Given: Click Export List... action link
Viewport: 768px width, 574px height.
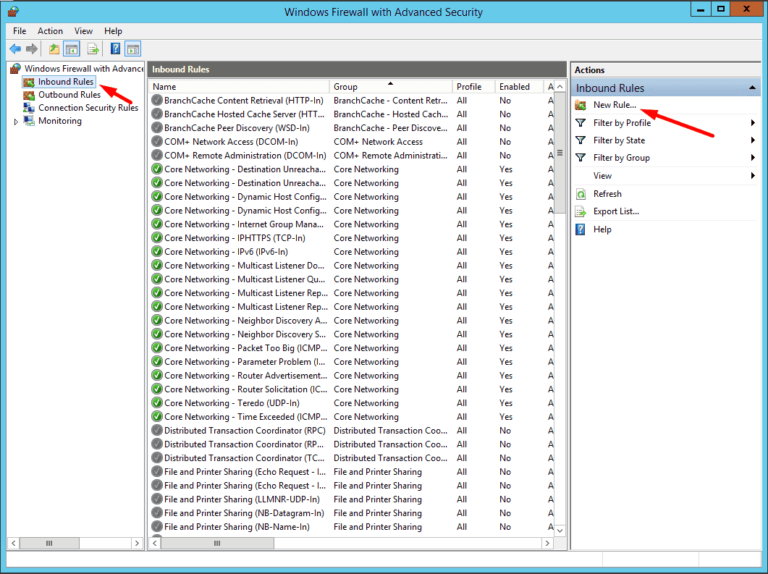Looking at the screenshot, I should click(616, 212).
